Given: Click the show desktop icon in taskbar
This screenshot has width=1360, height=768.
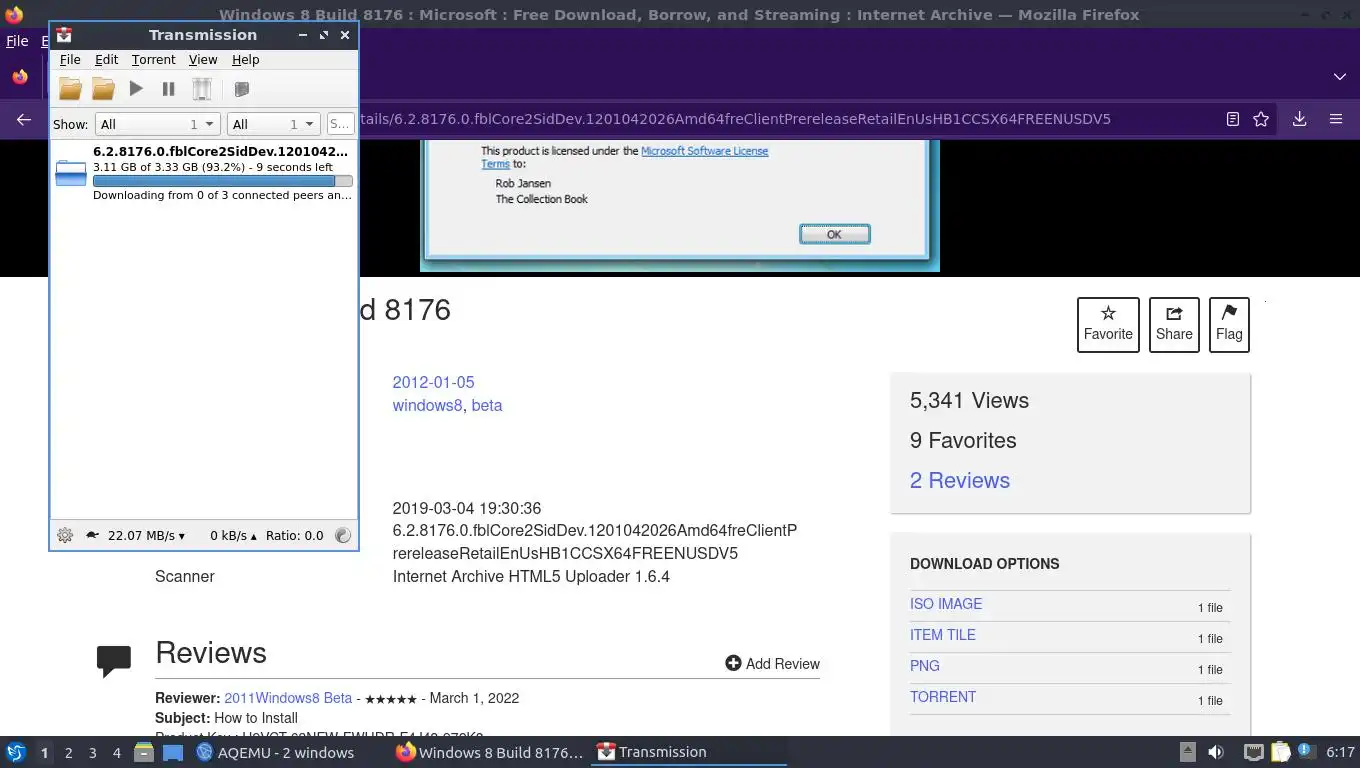Looking at the screenshot, I should pos(172,752).
